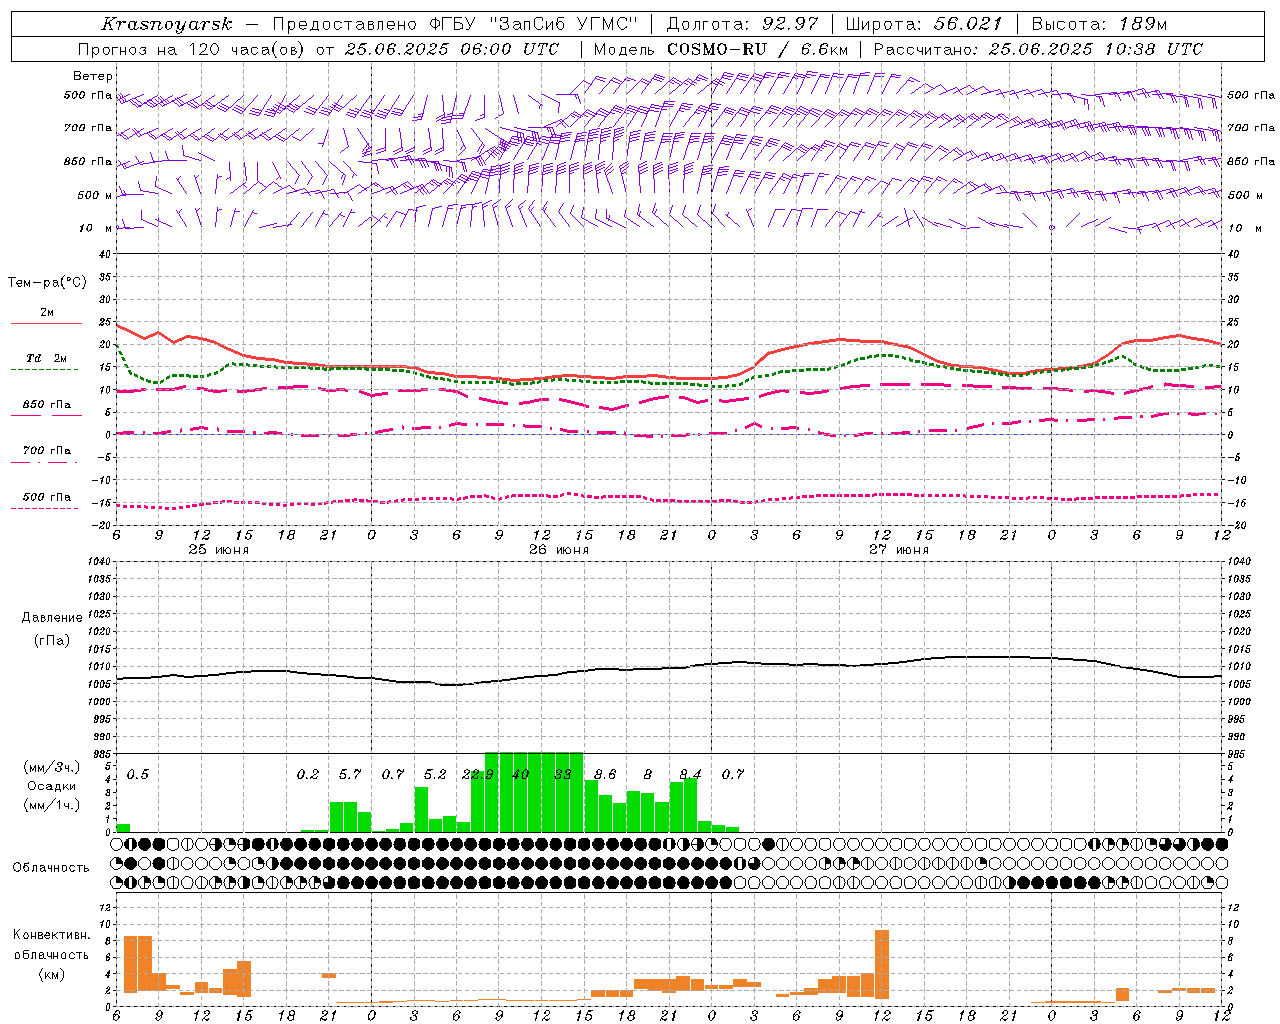
Task: Click the "850 гПа" temperature legend entry
Action: pyautogui.click(x=46, y=405)
